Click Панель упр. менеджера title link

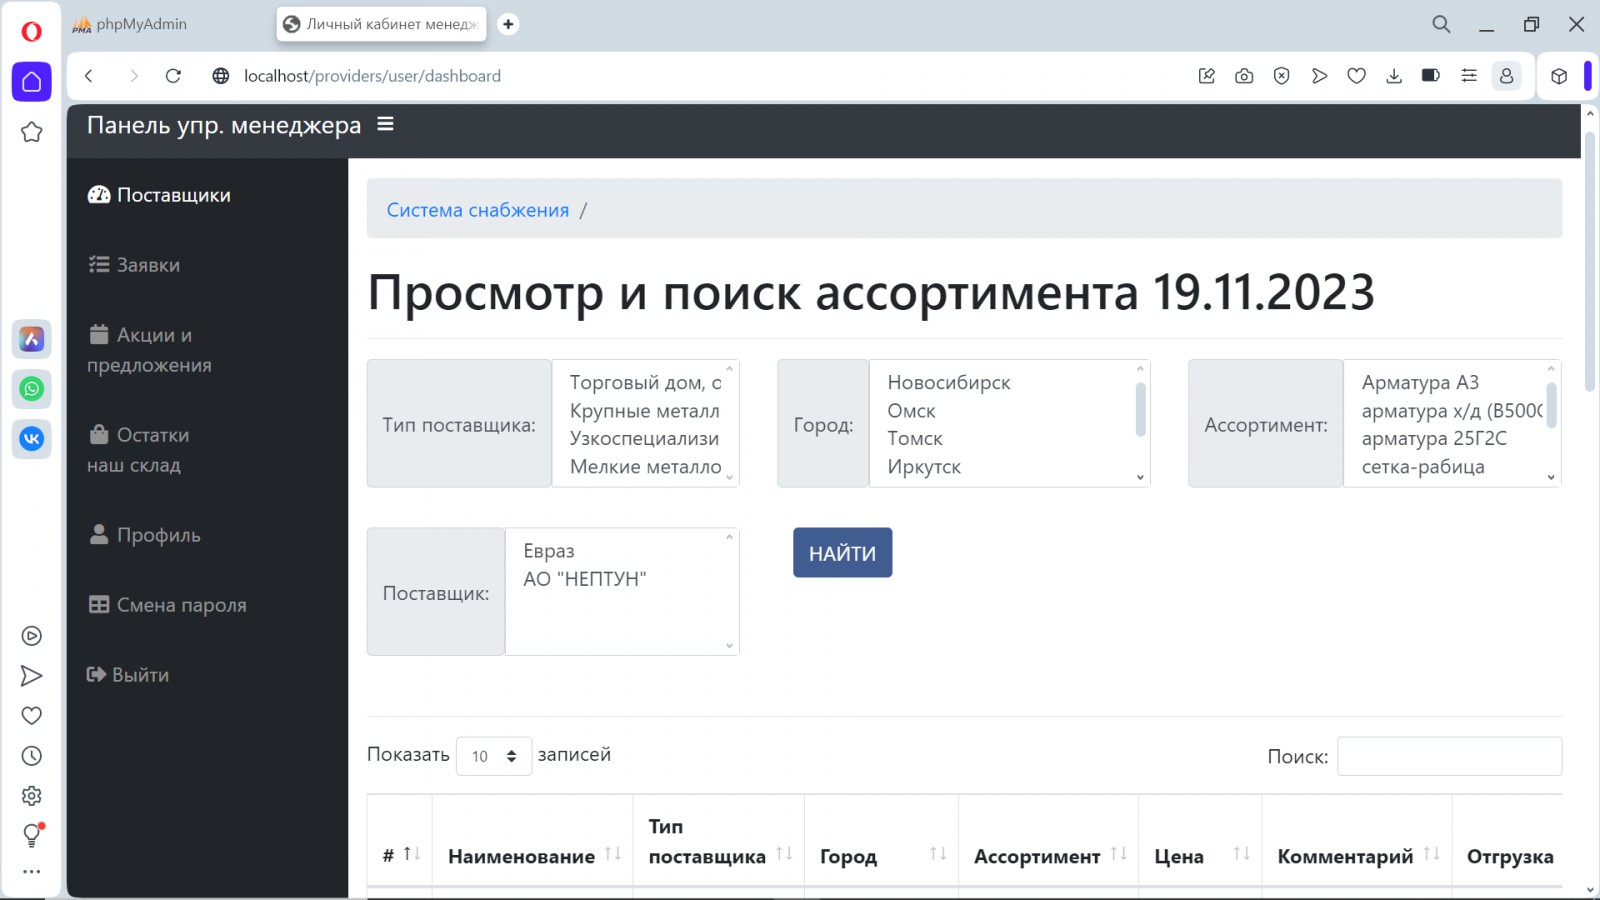[x=224, y=125]
